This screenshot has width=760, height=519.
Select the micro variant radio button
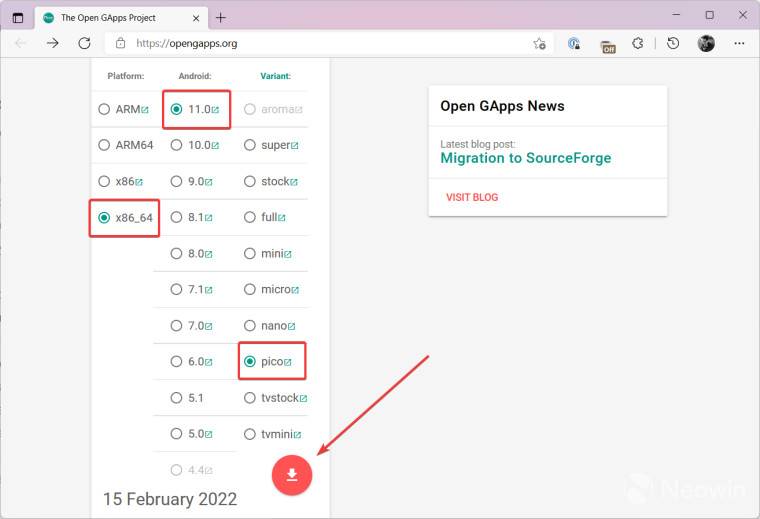tap(250, 289)
